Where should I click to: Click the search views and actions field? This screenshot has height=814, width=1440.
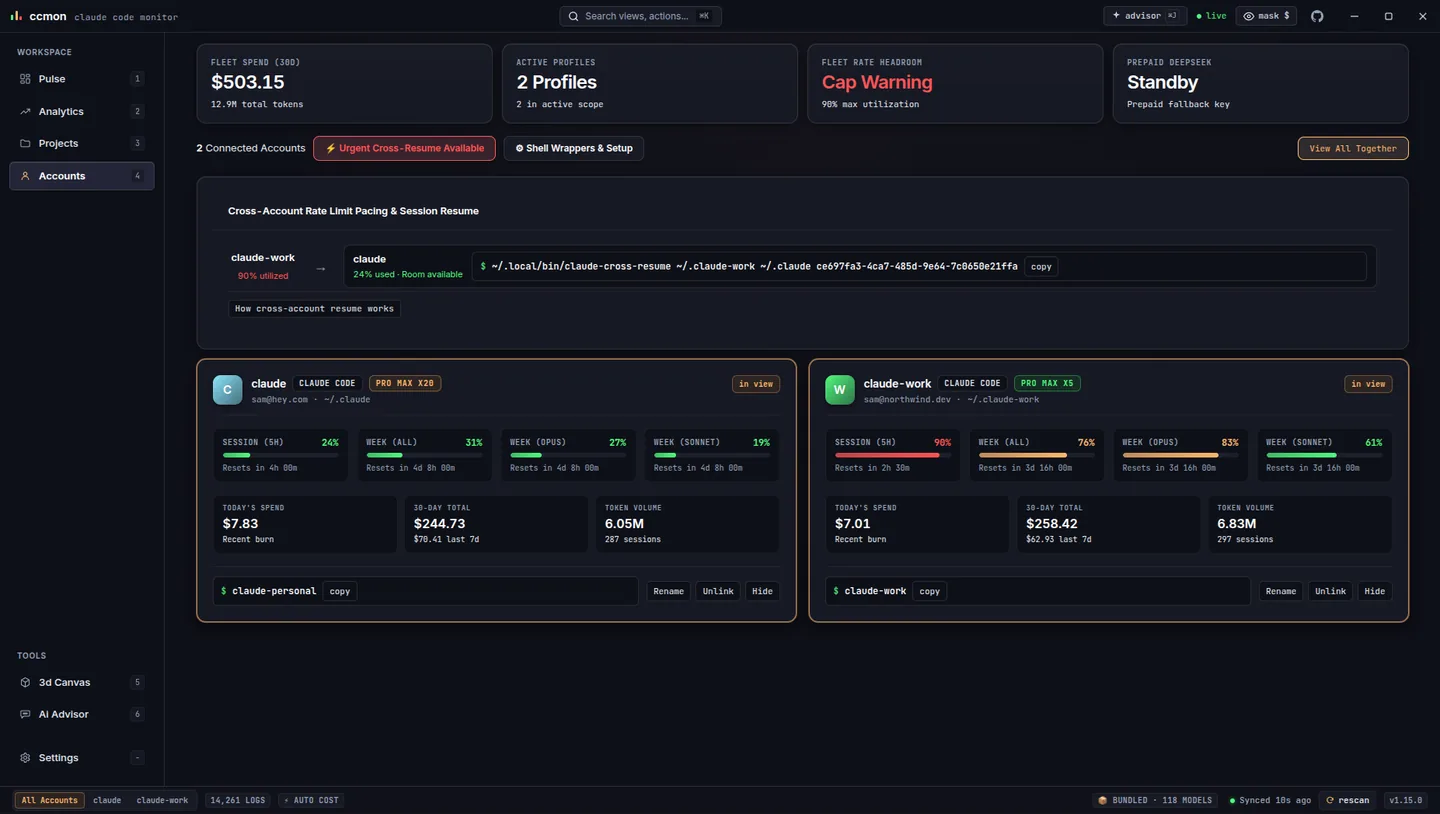(640, 16)
